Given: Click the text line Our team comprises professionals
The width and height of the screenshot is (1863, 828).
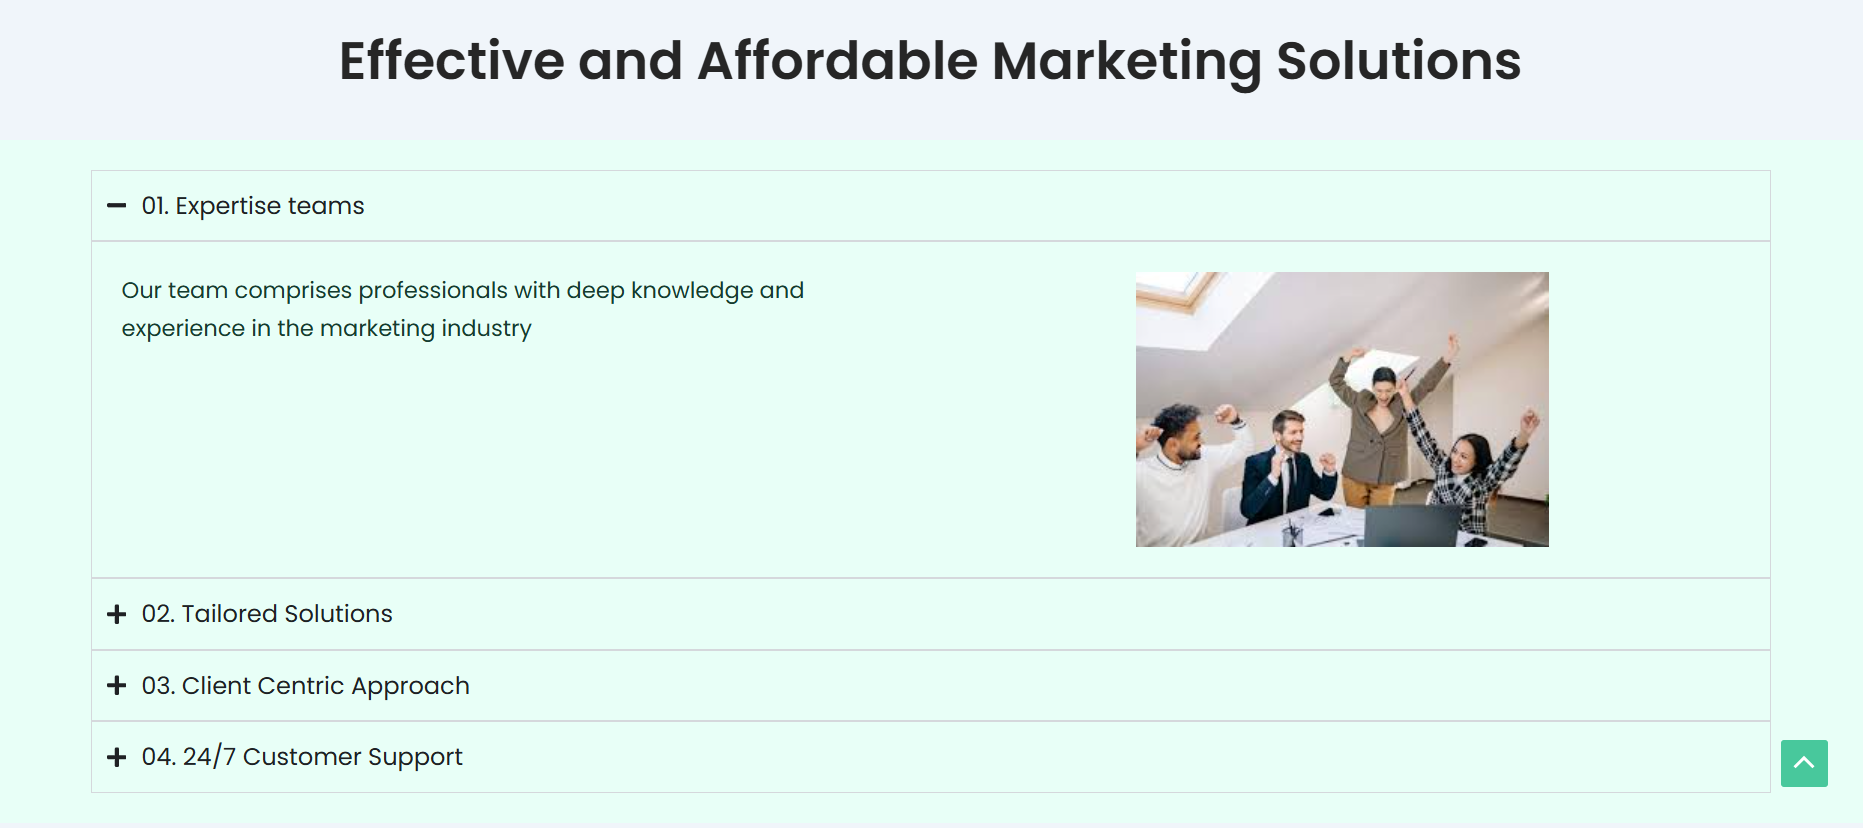Looking at the screenshot, I should point(463,290).
